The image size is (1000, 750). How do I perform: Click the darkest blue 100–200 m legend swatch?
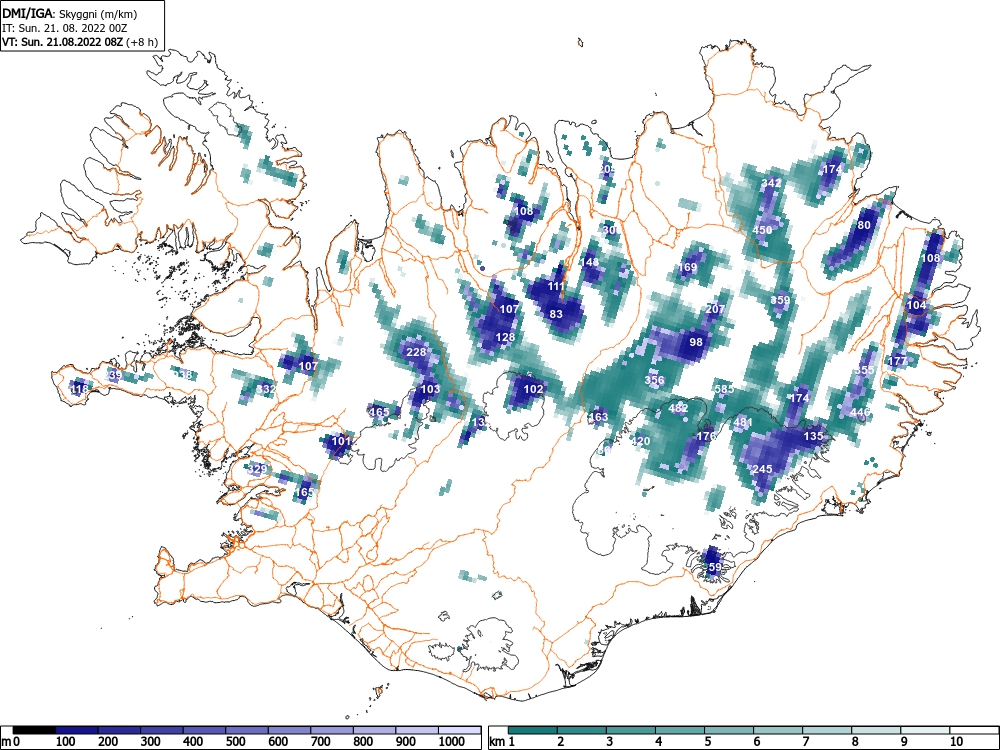tap(77, 730)
